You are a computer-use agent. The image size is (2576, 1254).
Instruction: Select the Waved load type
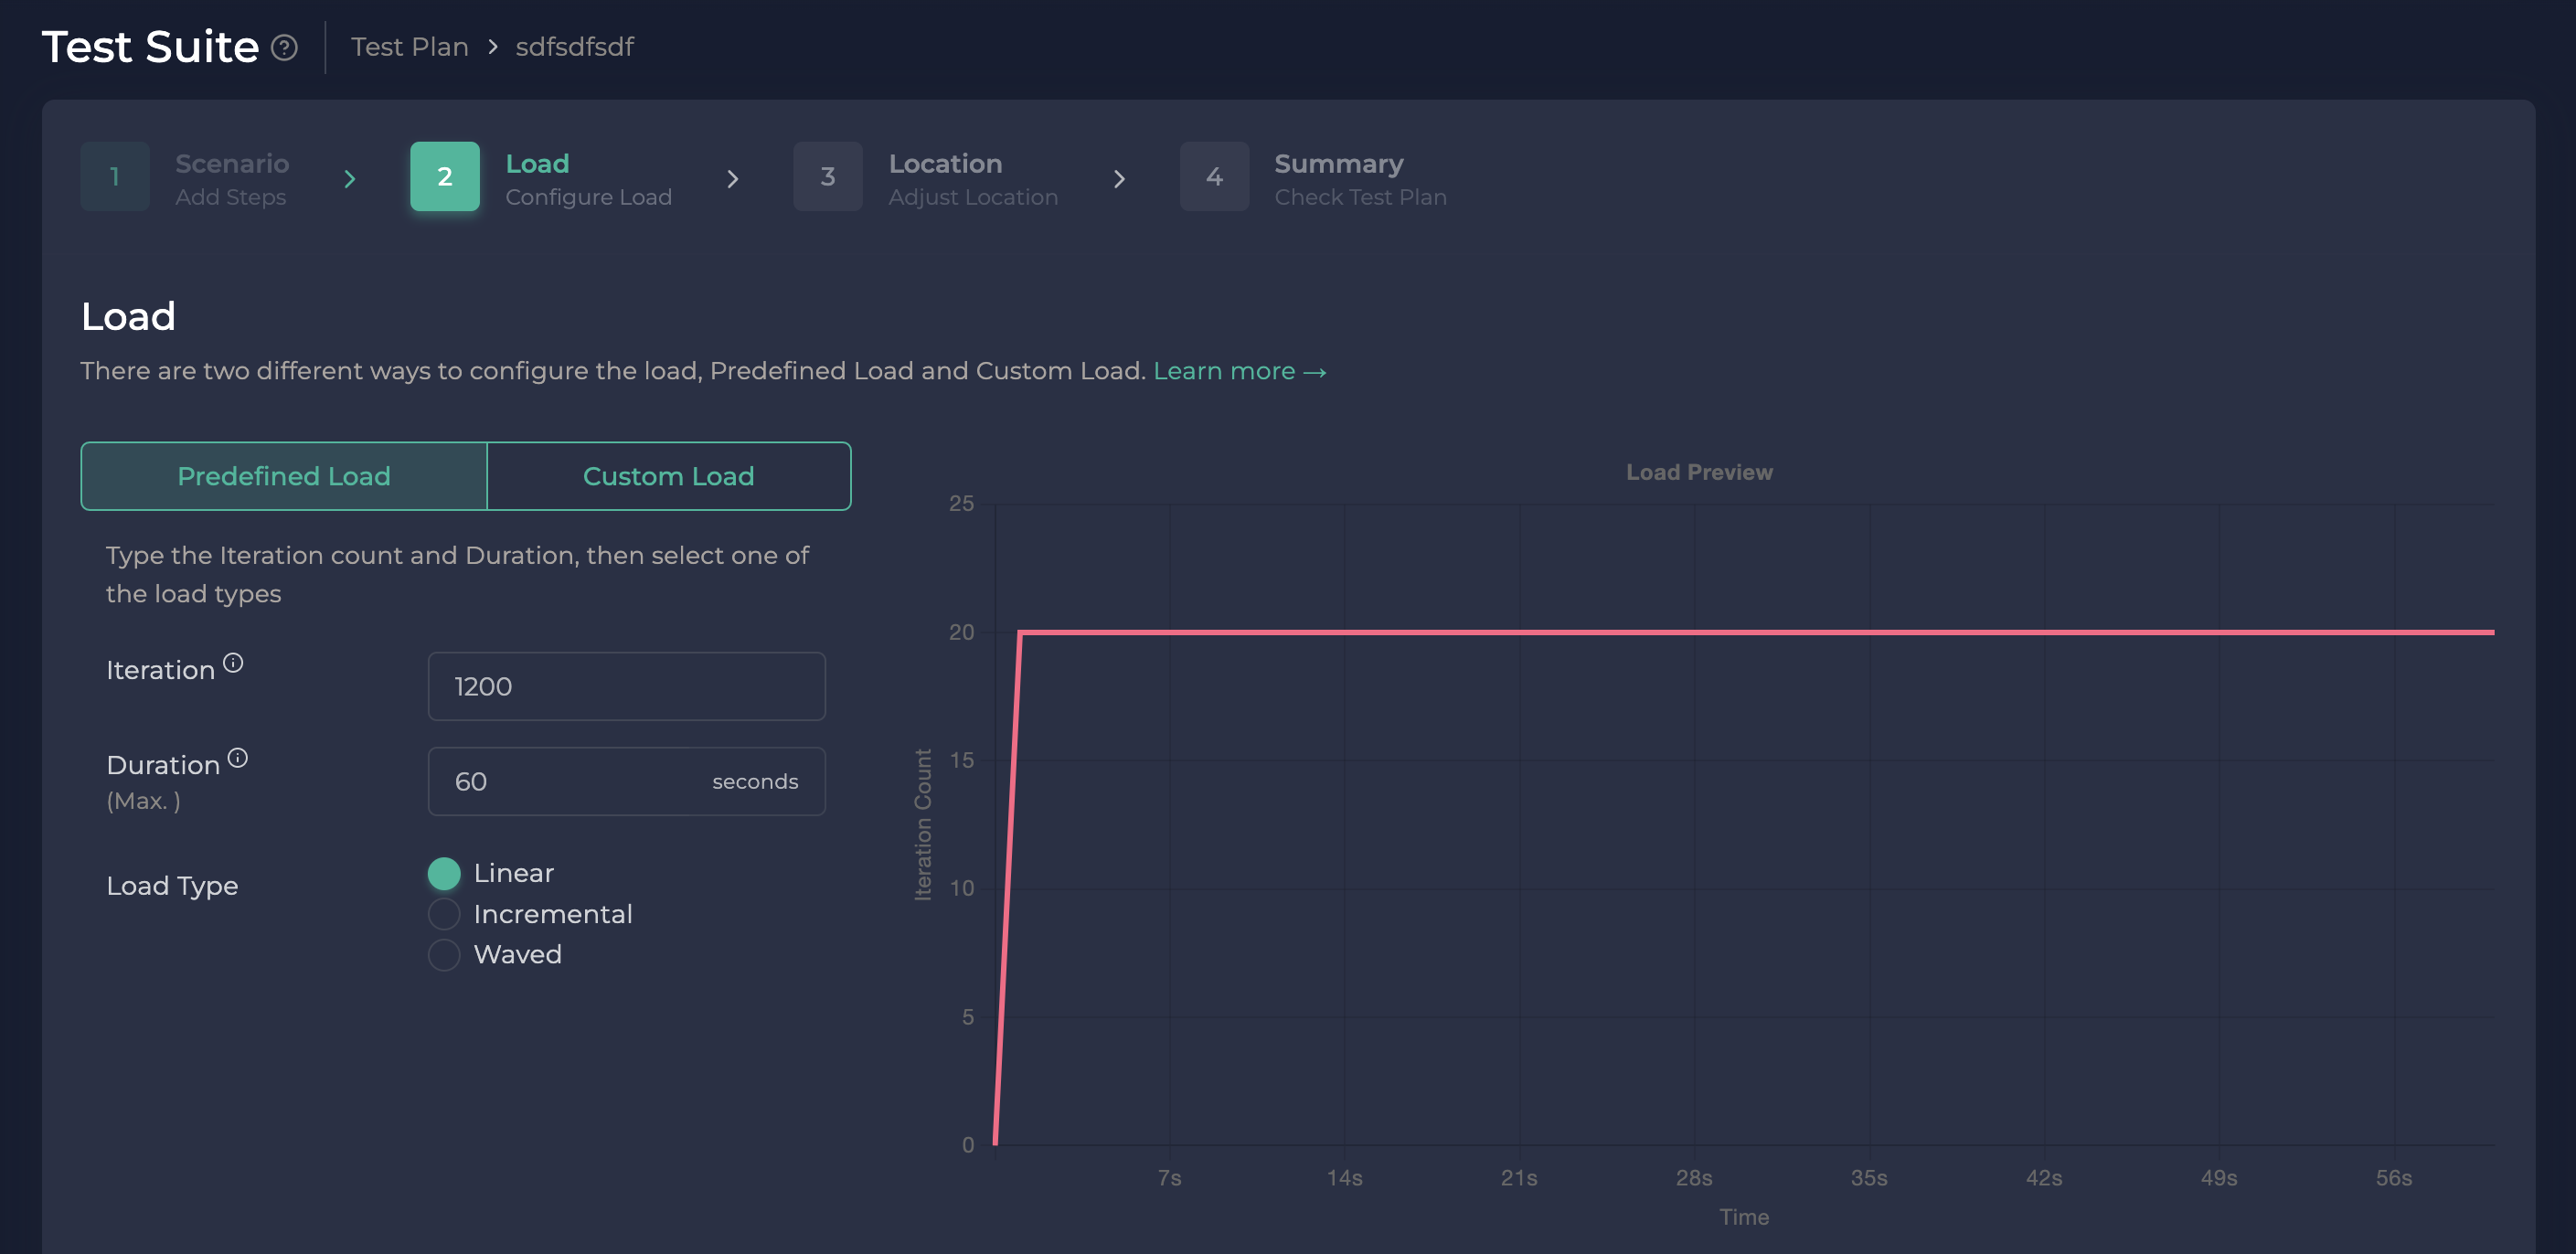click(x=444, y=954)
